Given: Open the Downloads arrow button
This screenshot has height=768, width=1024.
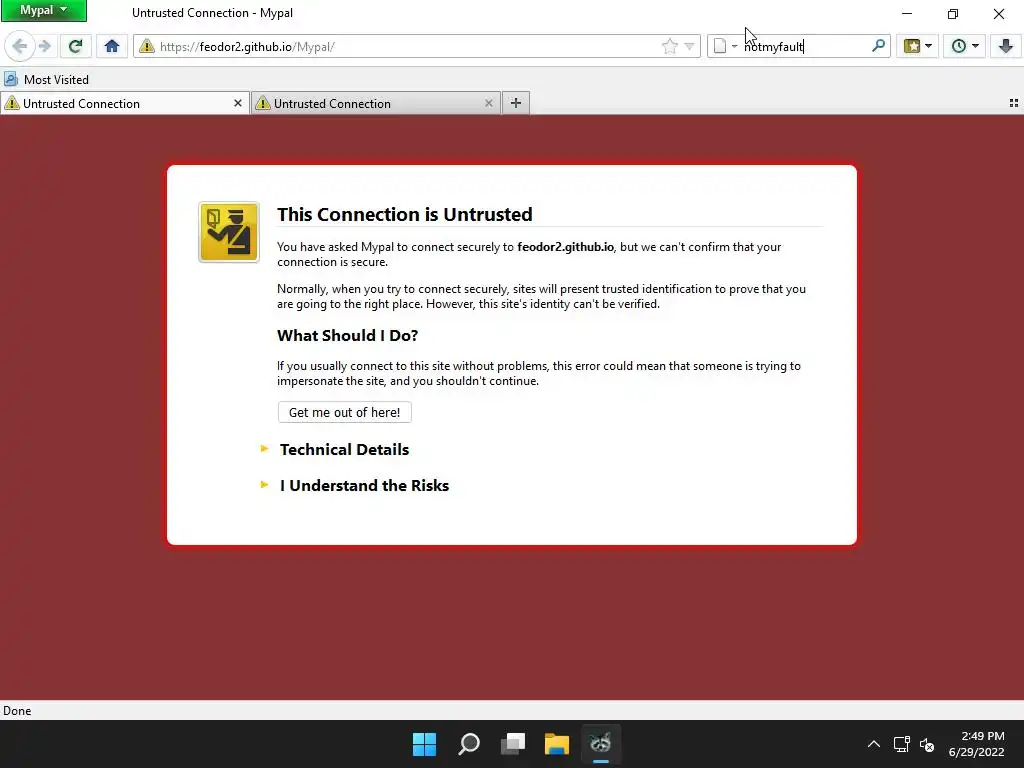Looking at the screenshot, I should pos(1006,46).
